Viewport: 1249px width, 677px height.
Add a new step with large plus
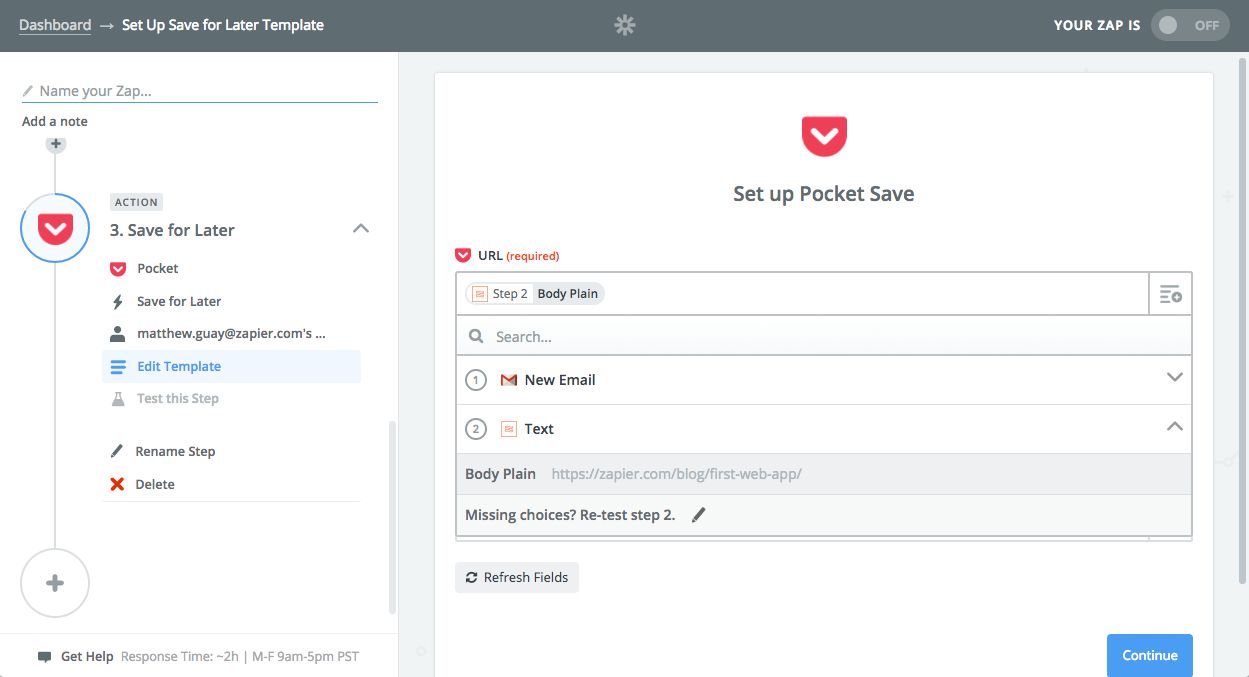click(55, 583)
